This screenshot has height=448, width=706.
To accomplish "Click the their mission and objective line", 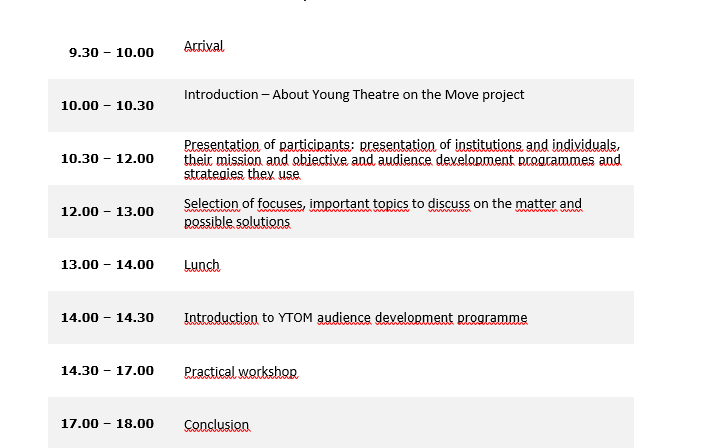I will click(402, 159).
